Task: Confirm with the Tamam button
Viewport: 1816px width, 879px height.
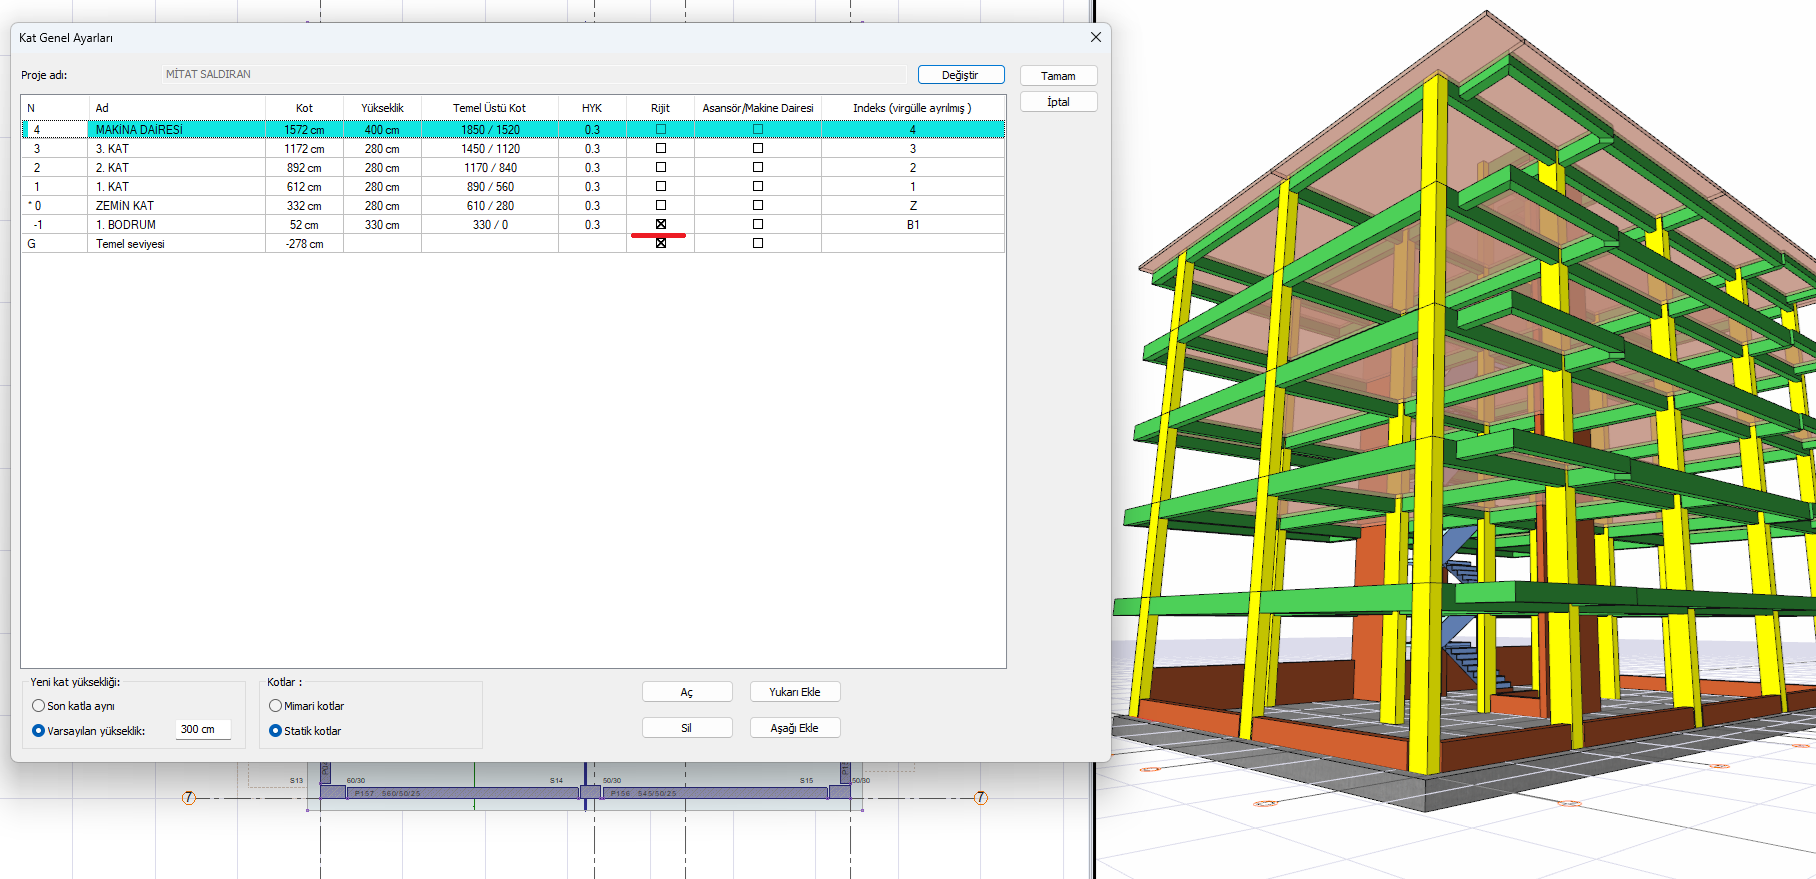Action: pyautogui.click(x=1058, y=76)
